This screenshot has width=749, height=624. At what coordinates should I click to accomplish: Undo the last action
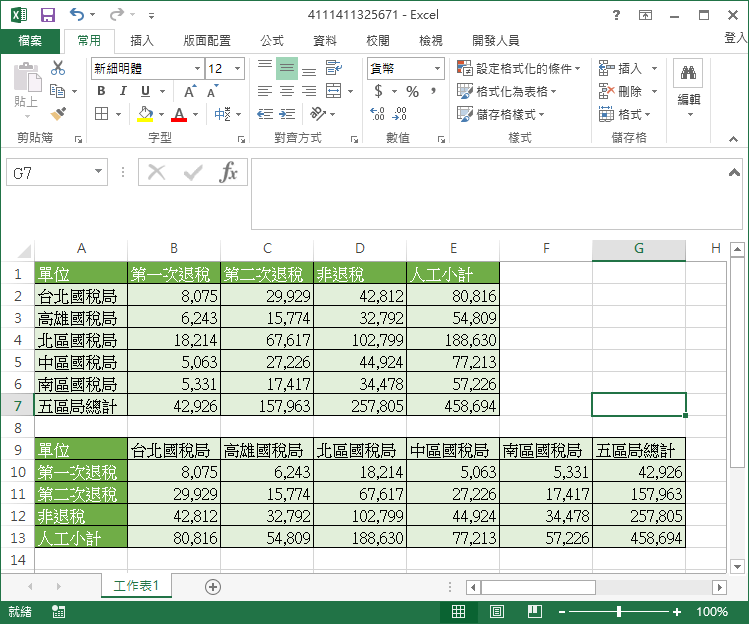coord(76,14)
